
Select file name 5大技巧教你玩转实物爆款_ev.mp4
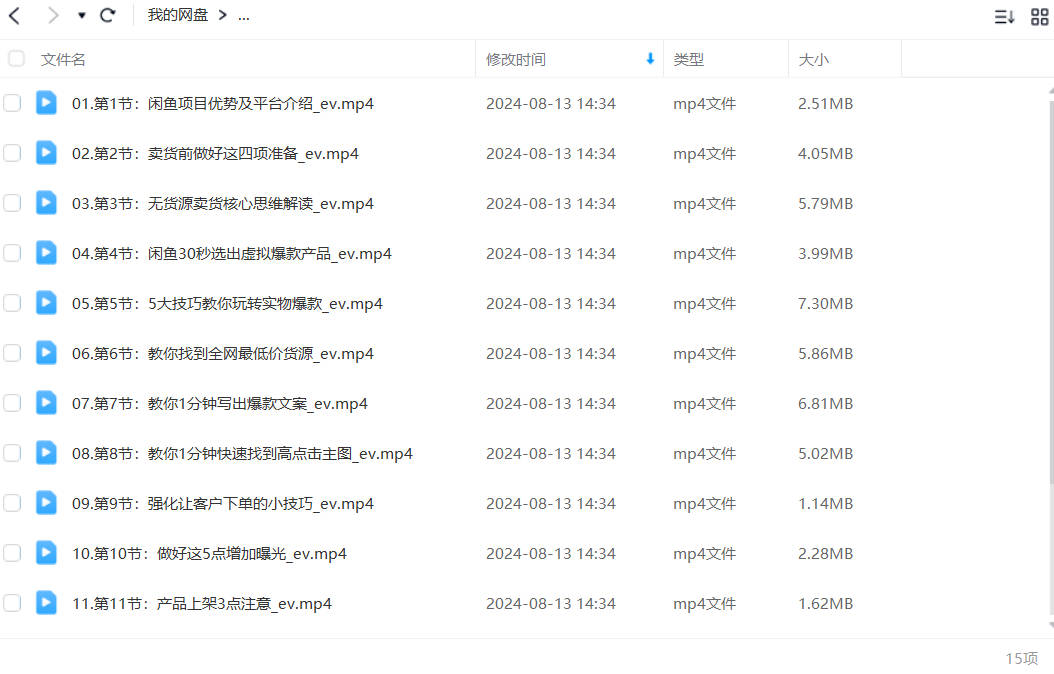(x=265, y=304)
